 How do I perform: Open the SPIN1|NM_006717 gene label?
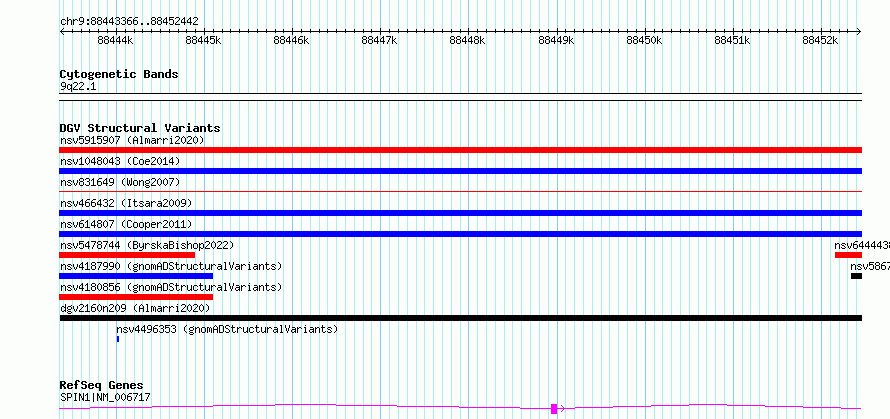coord(106,397)
